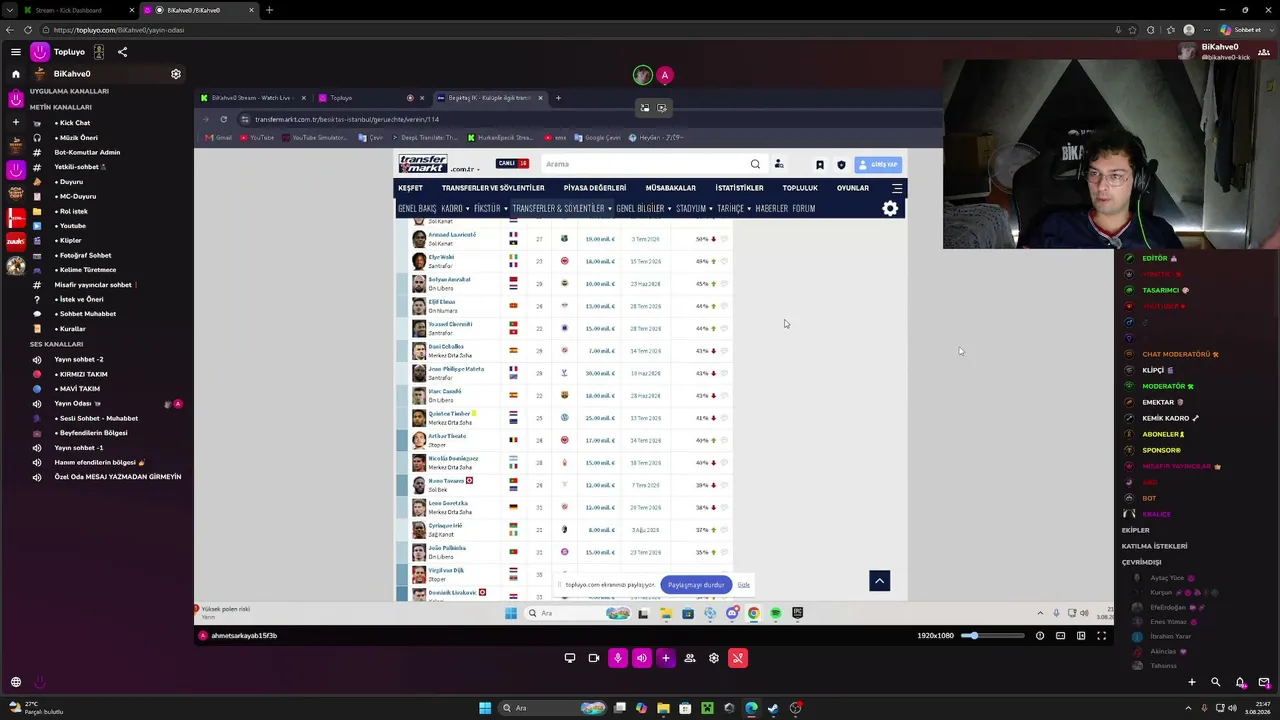Expand TRANSFERLER & SÖYLENTİLER submenu dropdown
This screenshot has height=720, width=1280.
[562, 208]
